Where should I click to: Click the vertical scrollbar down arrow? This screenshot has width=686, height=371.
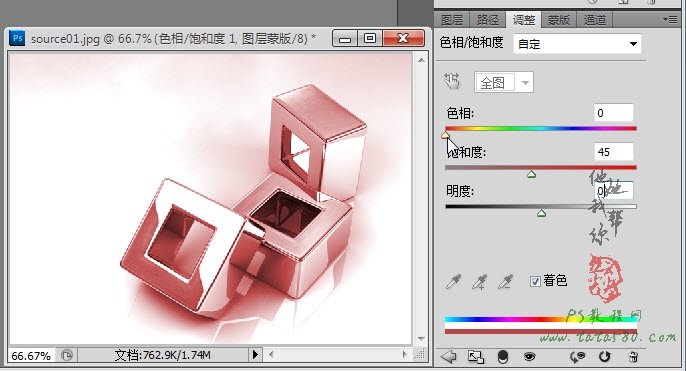(x=421, y=339)
